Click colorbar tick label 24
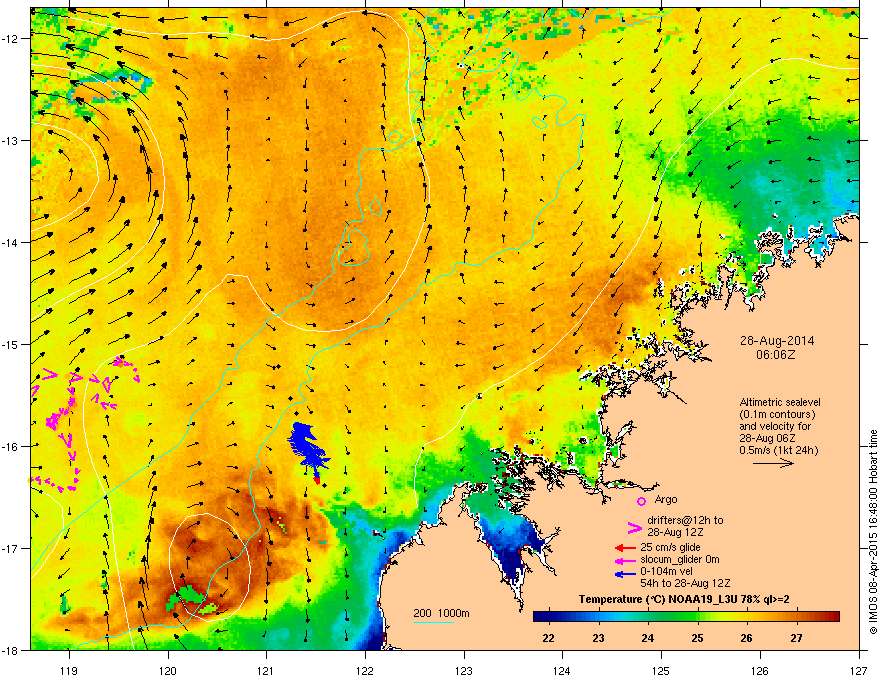Screen dimensions: 880x680 pos(648,638)
